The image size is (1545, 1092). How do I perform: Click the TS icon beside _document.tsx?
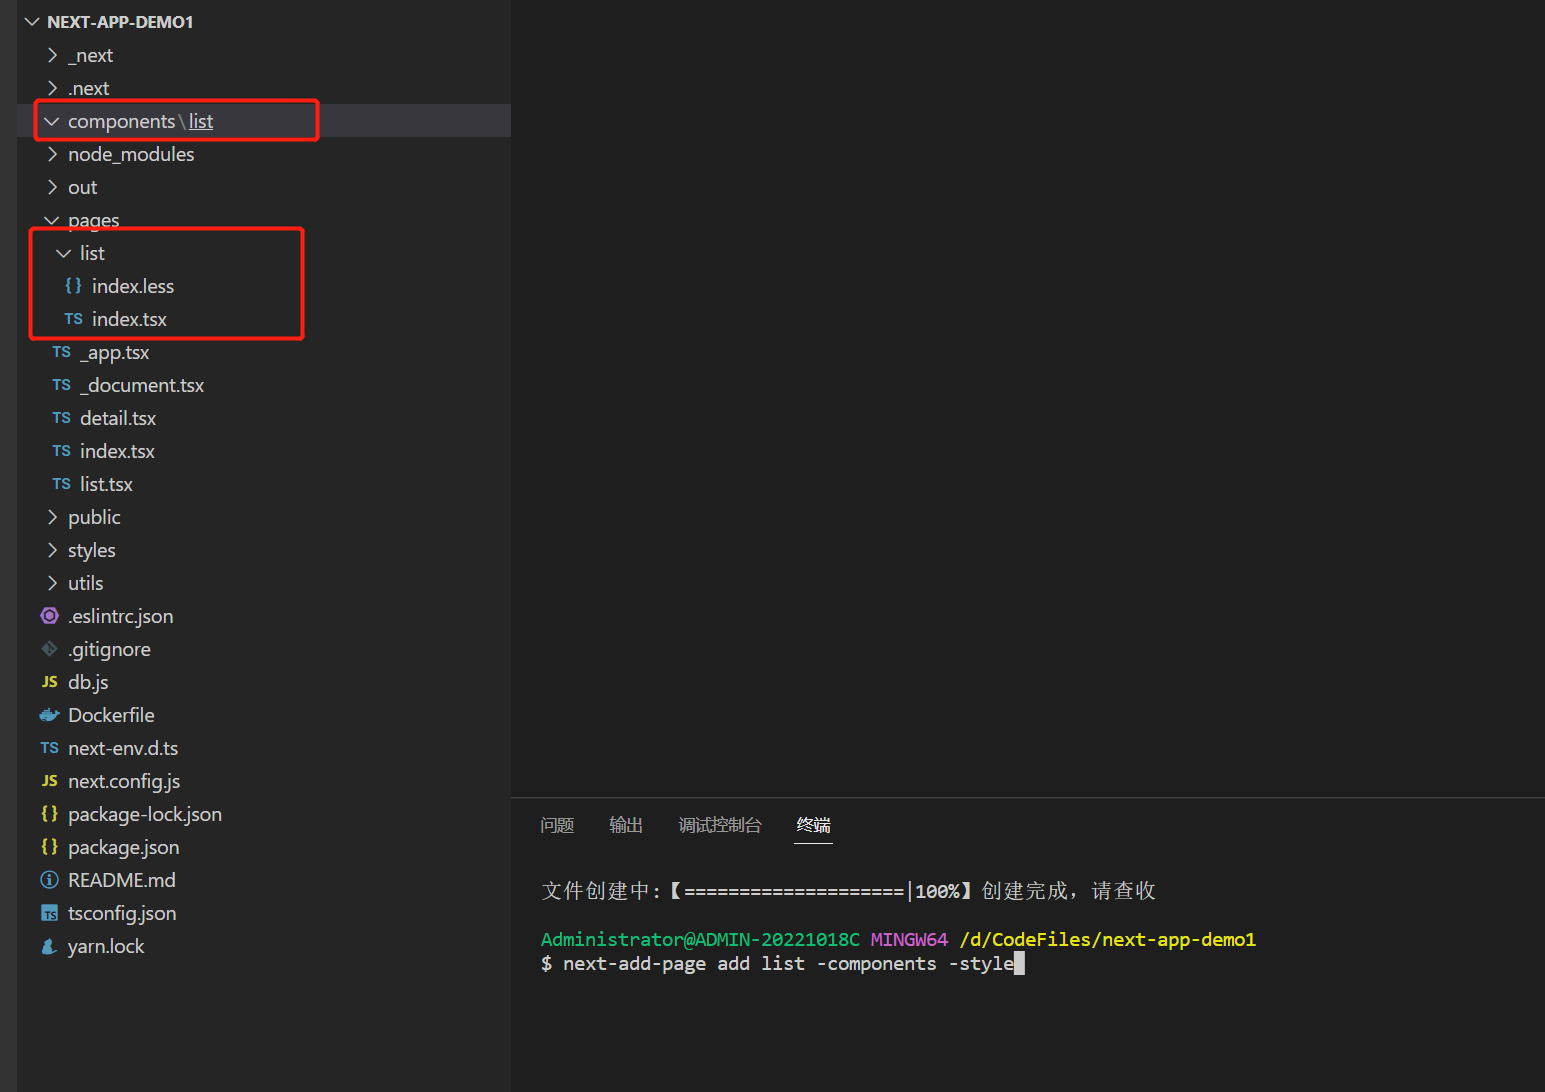(x=61, y=385)
